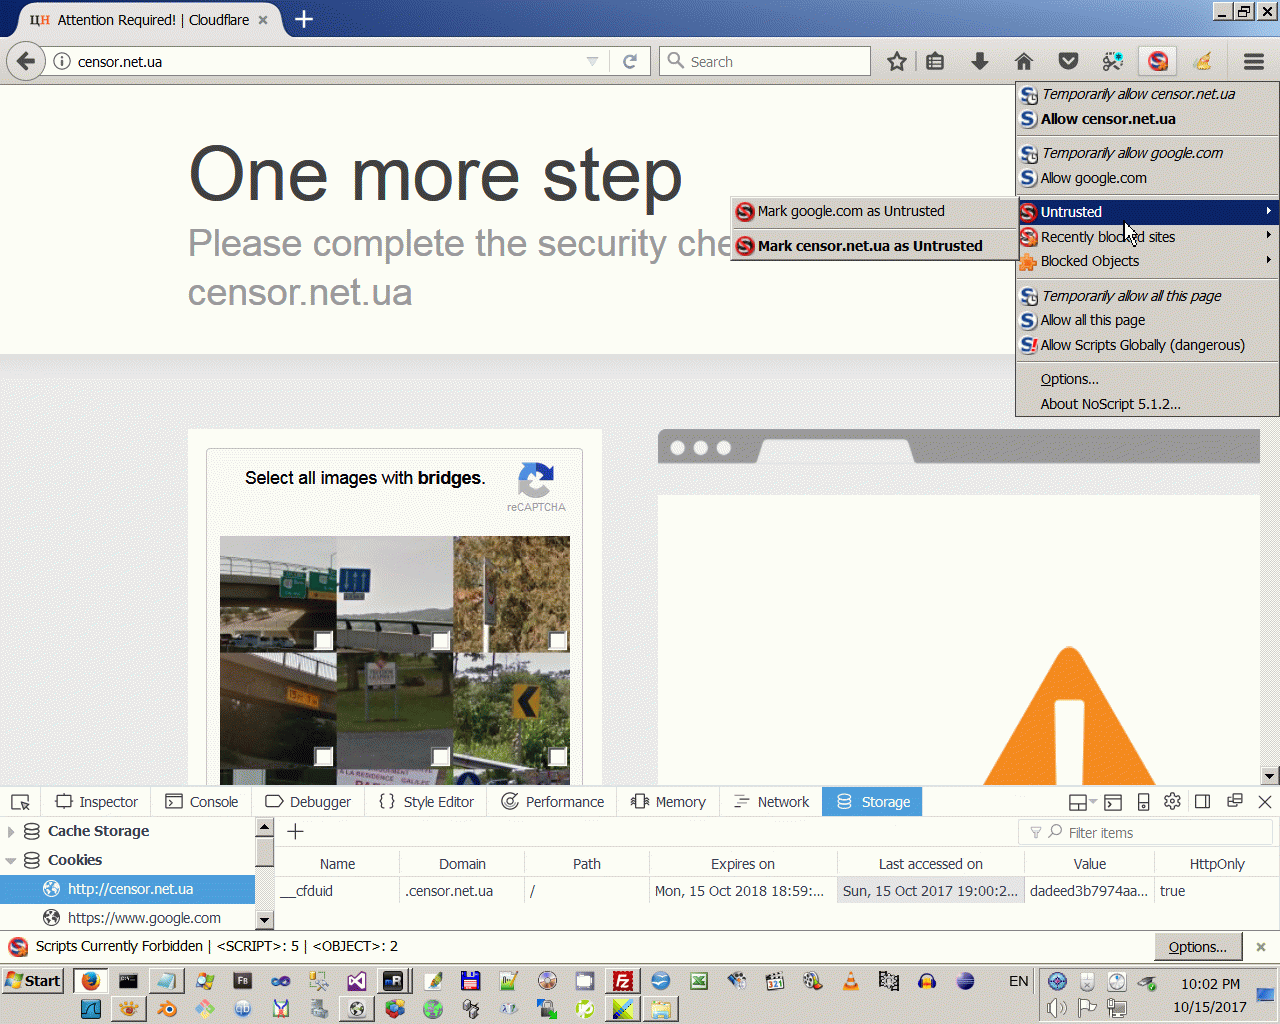This screenshot has height=1024, width=1280.
Task: Launch Blender from the taskbar
Action: [166, 1009]
